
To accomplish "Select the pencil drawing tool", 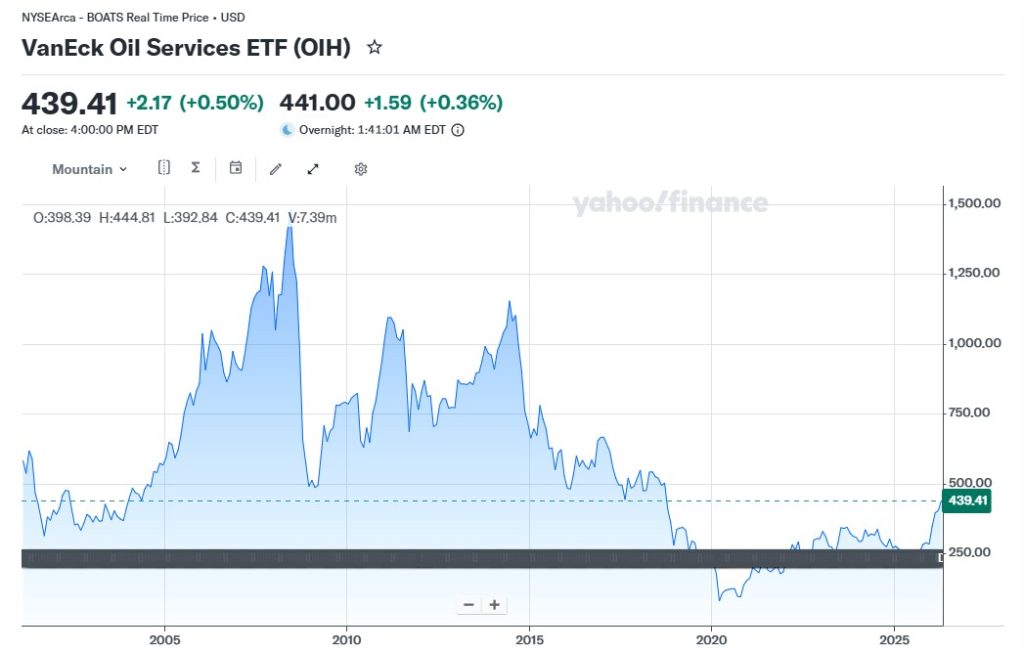I will point(276,169).
